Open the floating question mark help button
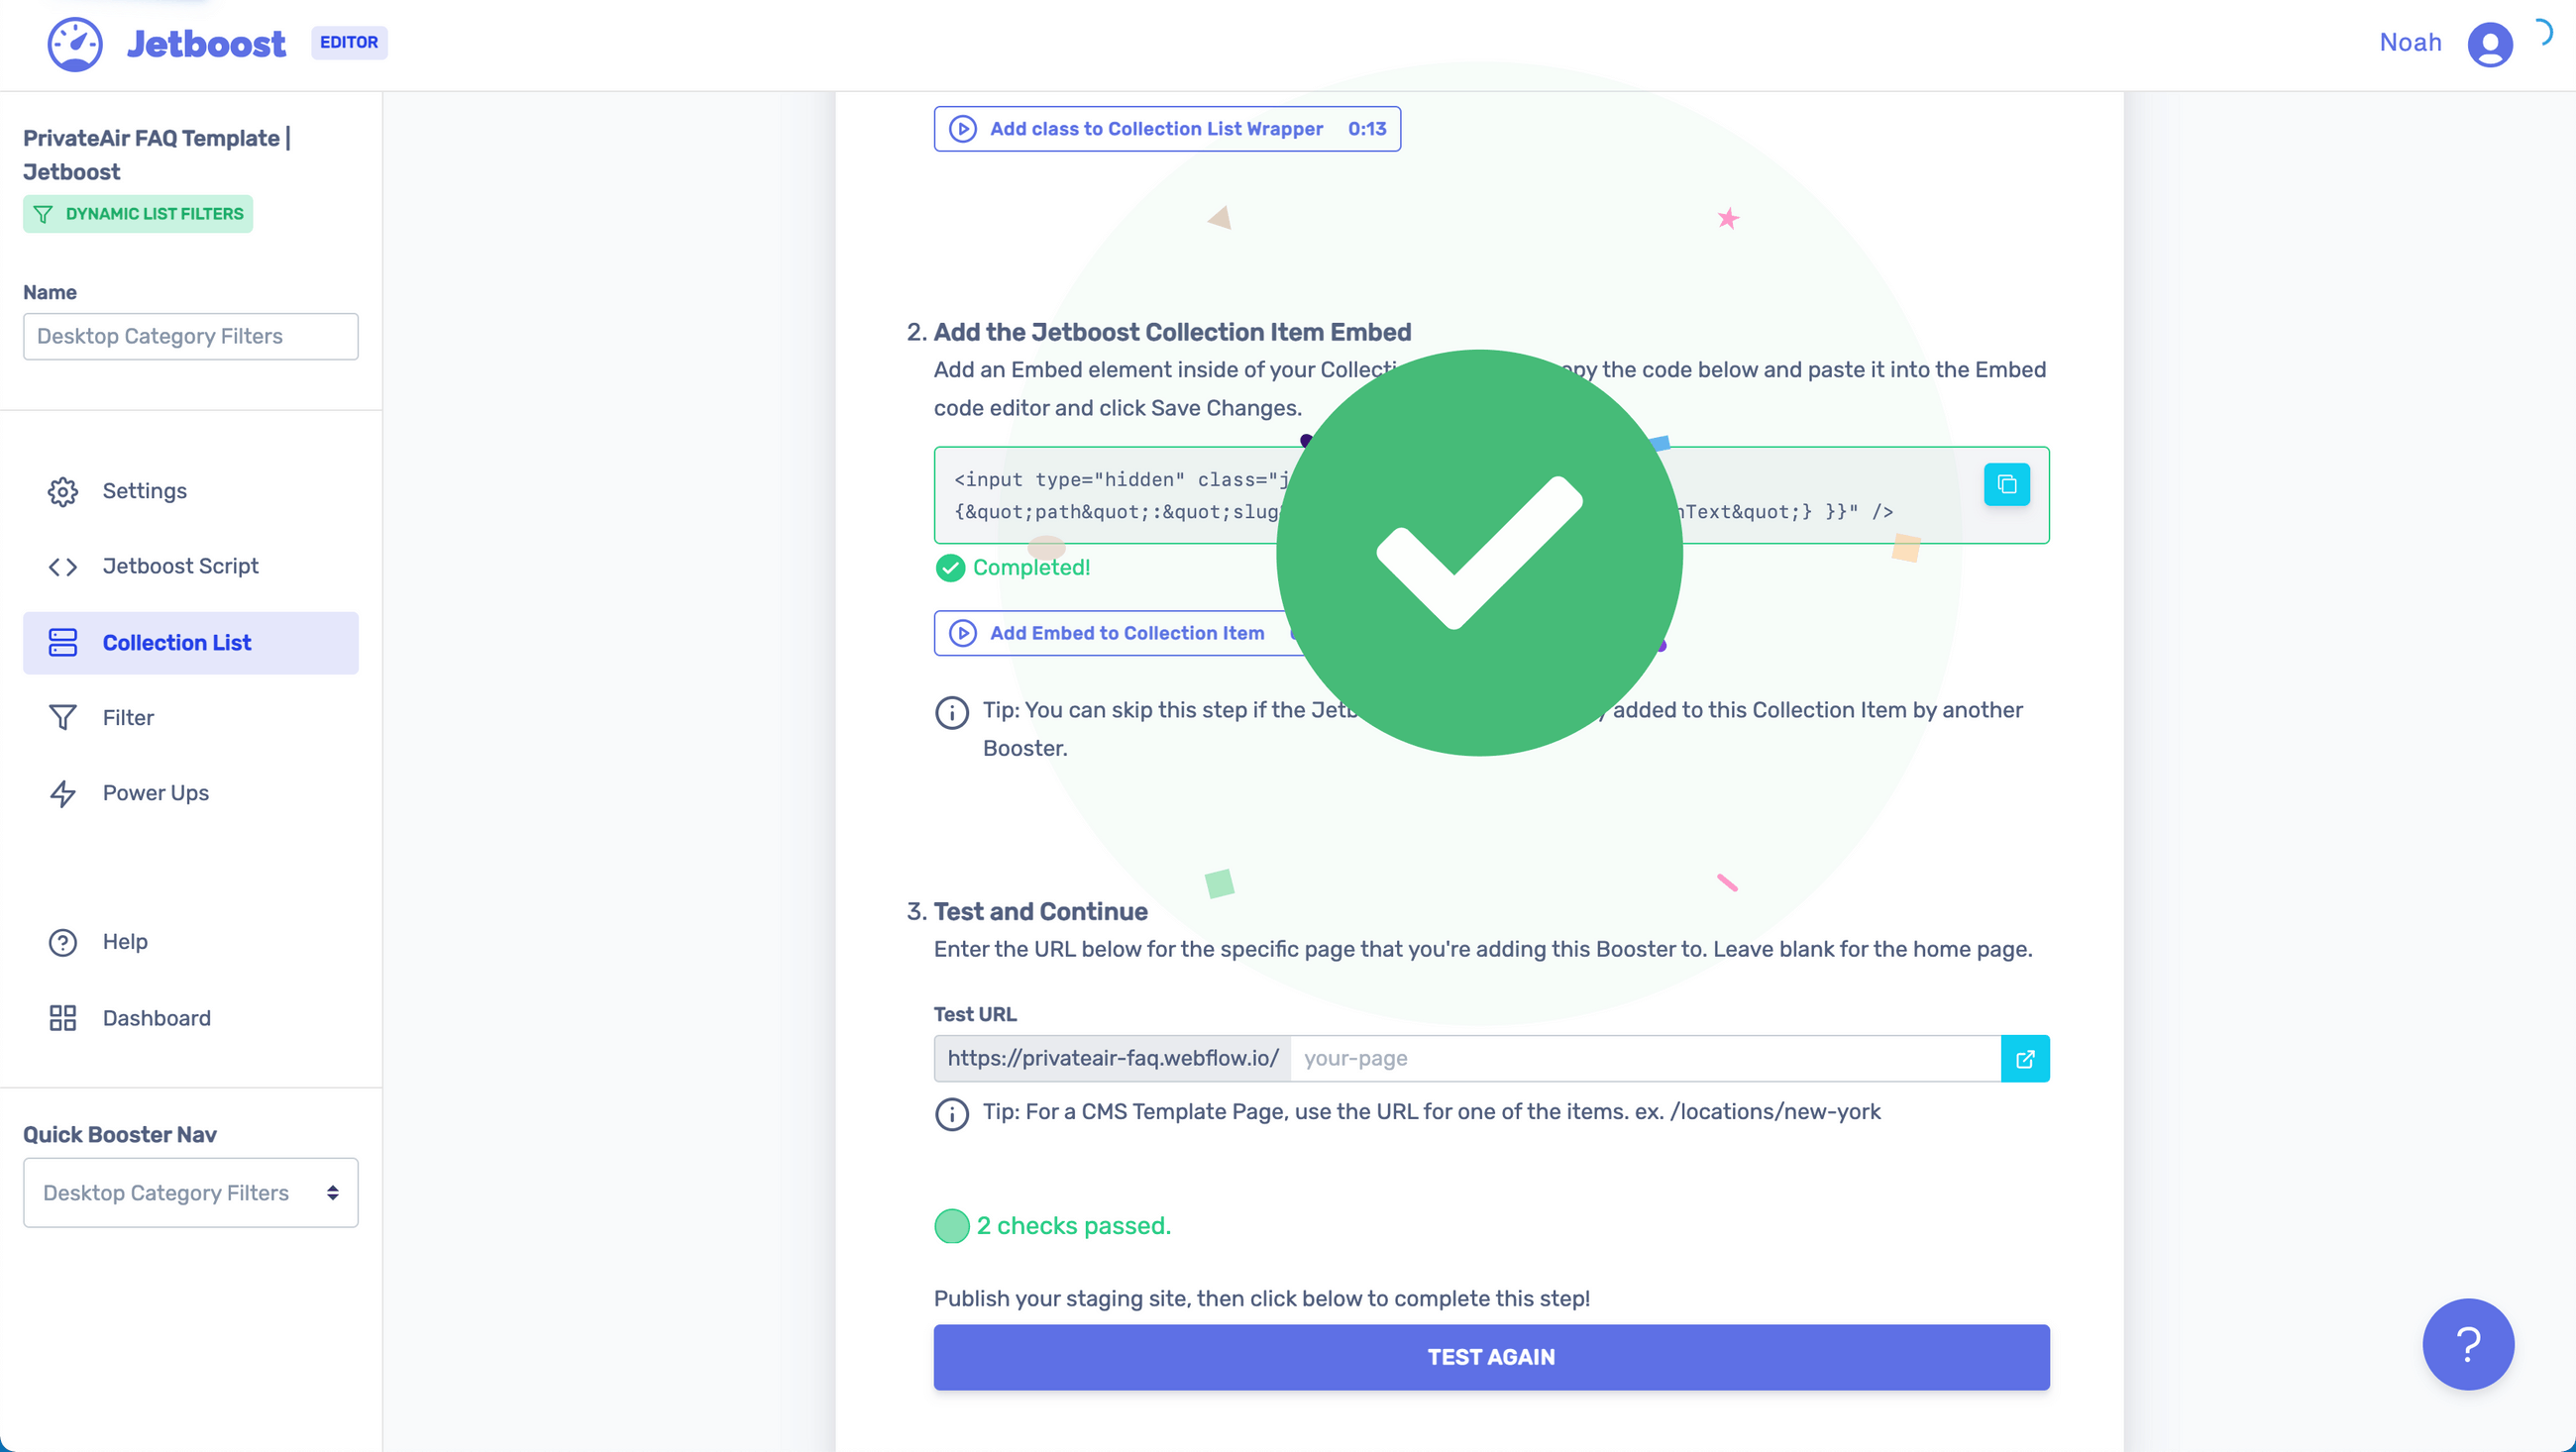This screenshot has height=1452, width=2576. (2467, 1344)
